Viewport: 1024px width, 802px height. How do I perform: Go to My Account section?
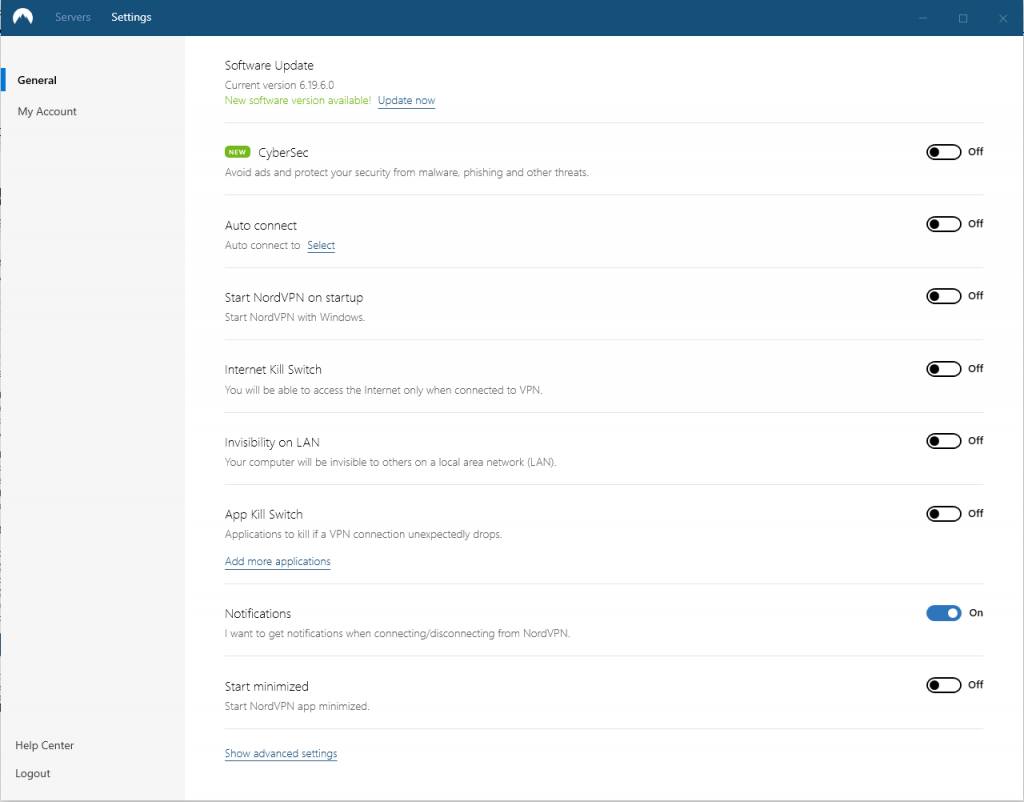click(47, 112)
